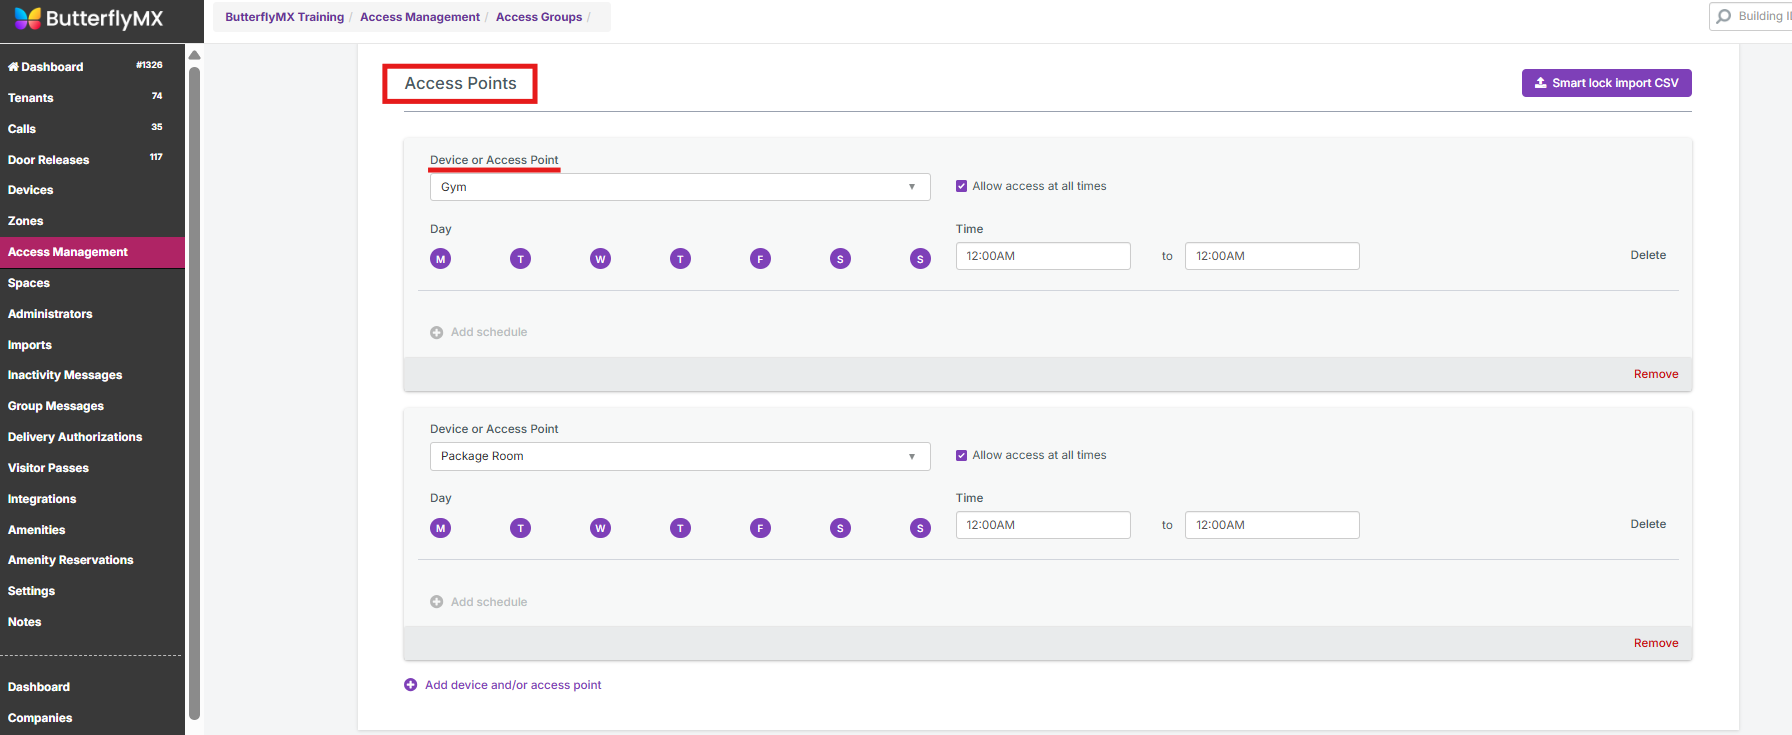Uncheck Allow access at all times for Package Room
This screenshot has height=735, width=1792.
(x=961, y=455)
